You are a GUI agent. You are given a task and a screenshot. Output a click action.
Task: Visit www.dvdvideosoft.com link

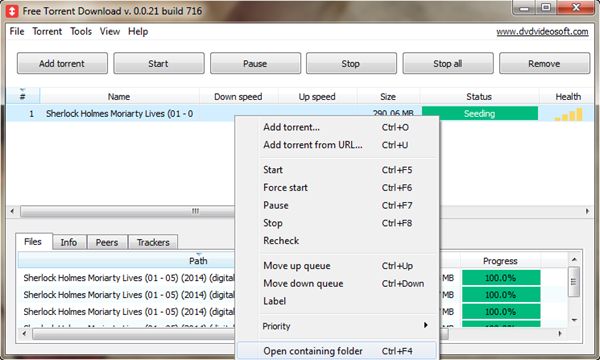(x=542, y=32)
